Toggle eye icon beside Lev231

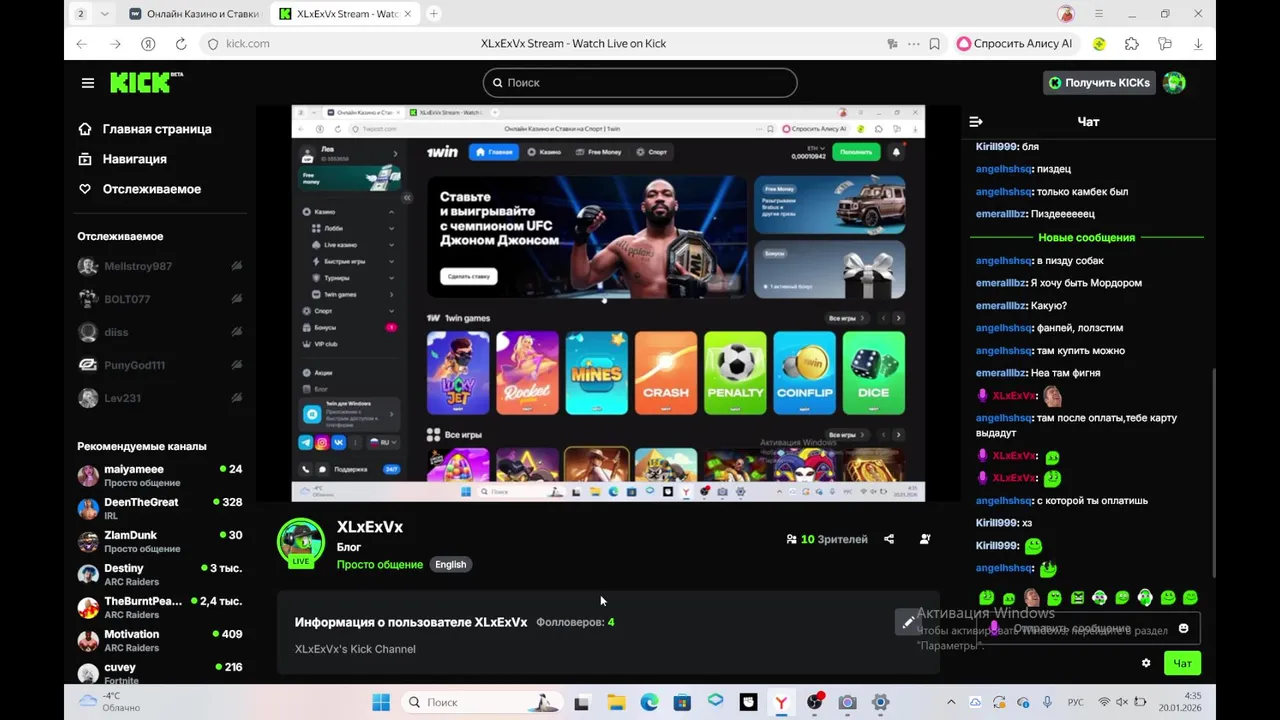point(237,398)
